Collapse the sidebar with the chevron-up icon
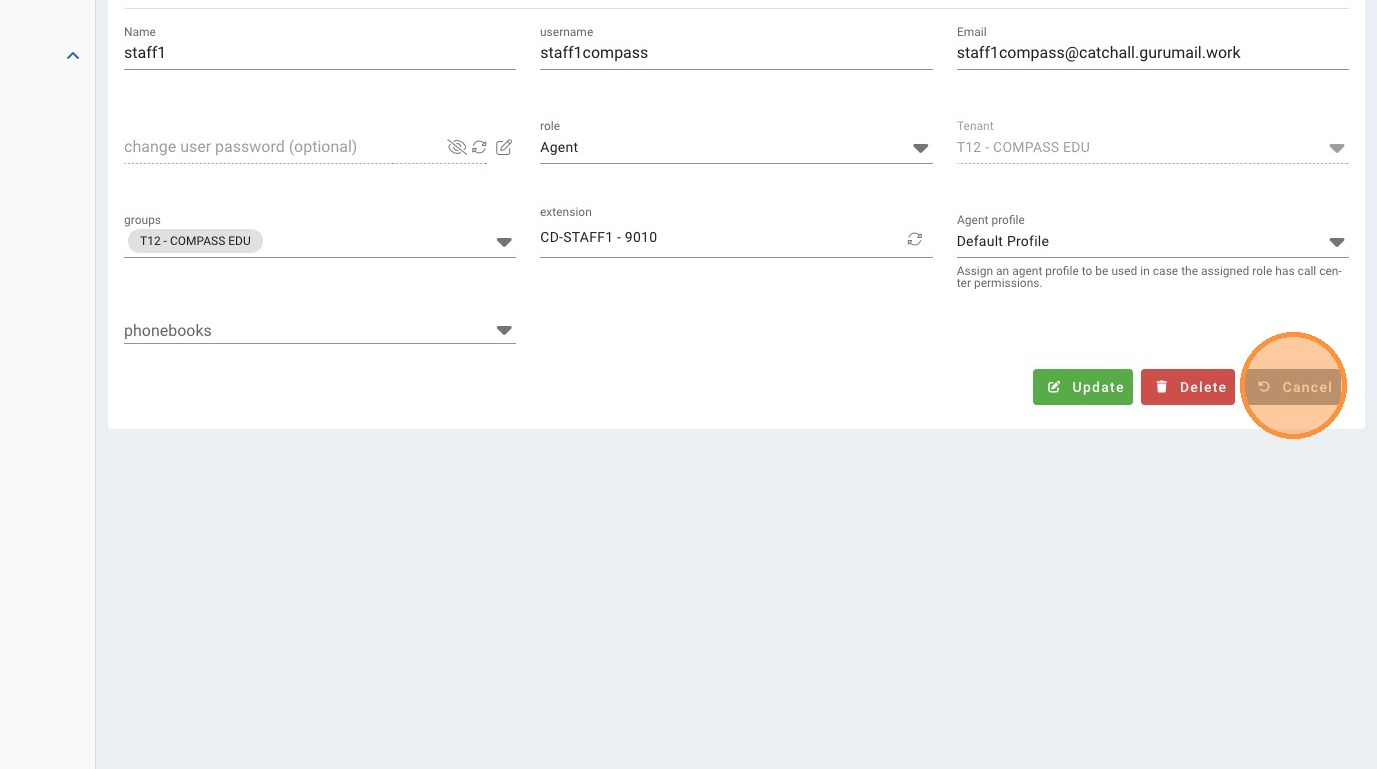 click(x=73, y=56)
